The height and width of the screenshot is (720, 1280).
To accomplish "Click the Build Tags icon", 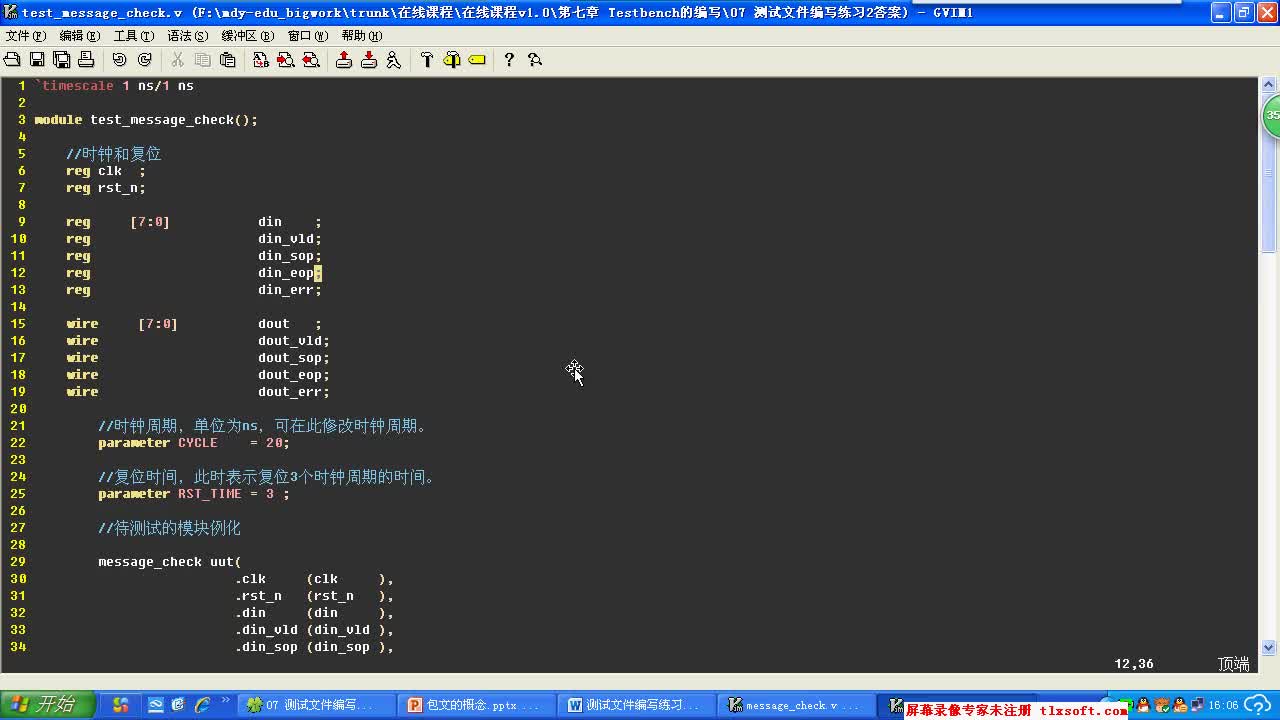I will coord(452,60).
